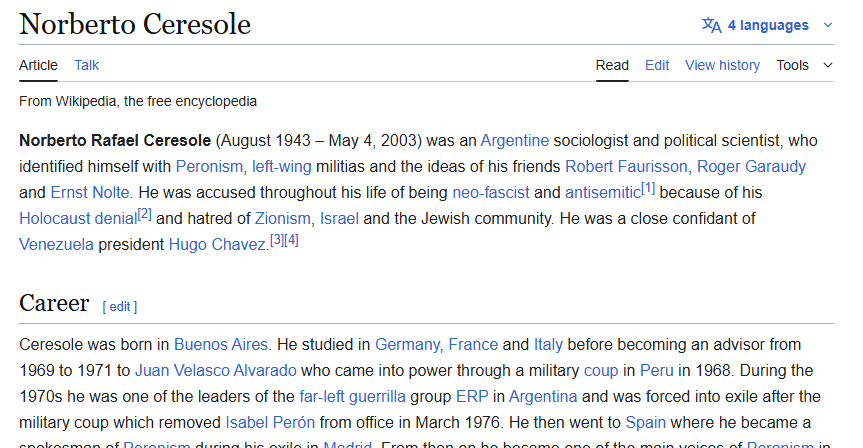Open the View history tab
863x448 pixels.
pyautogui.click(x=722, y=65)
